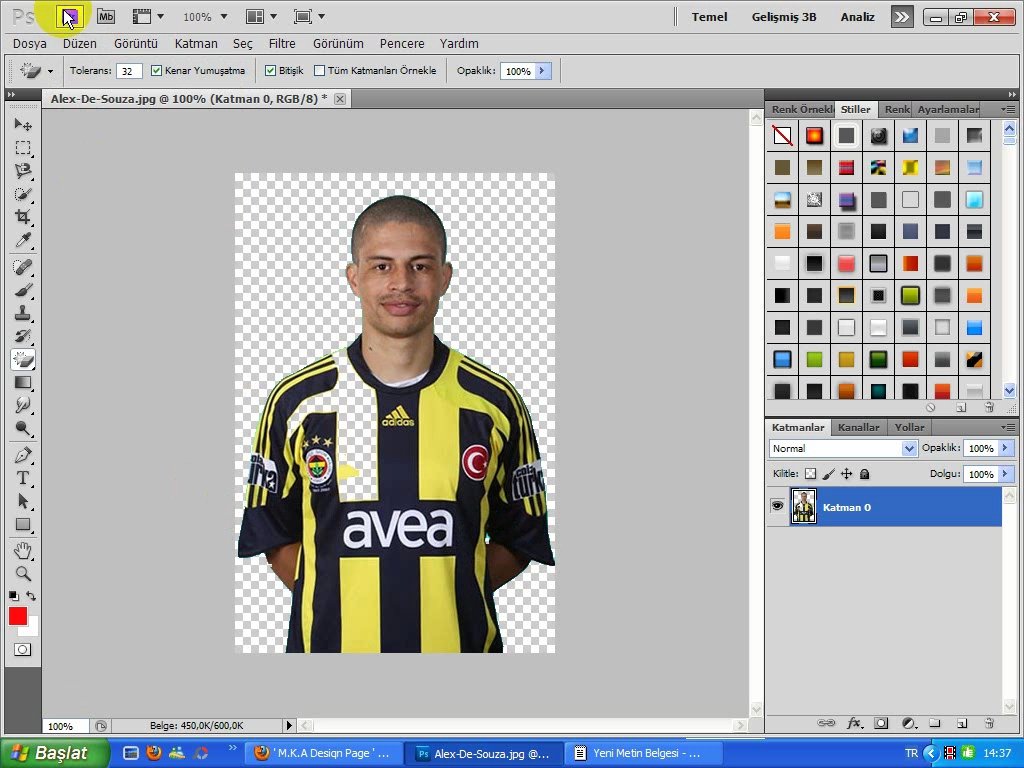Select the Type tool
The image size is (1024, 768).
coord(23,478)
